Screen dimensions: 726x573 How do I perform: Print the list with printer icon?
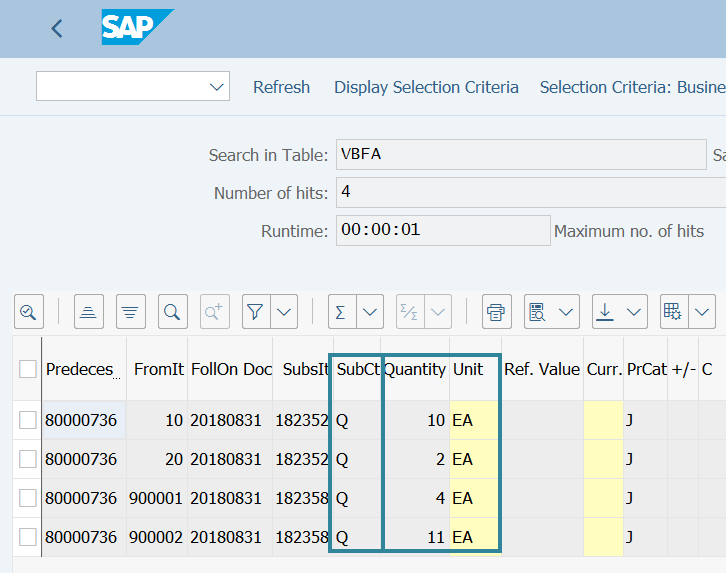pyautogui.click(x=496, y=311)
